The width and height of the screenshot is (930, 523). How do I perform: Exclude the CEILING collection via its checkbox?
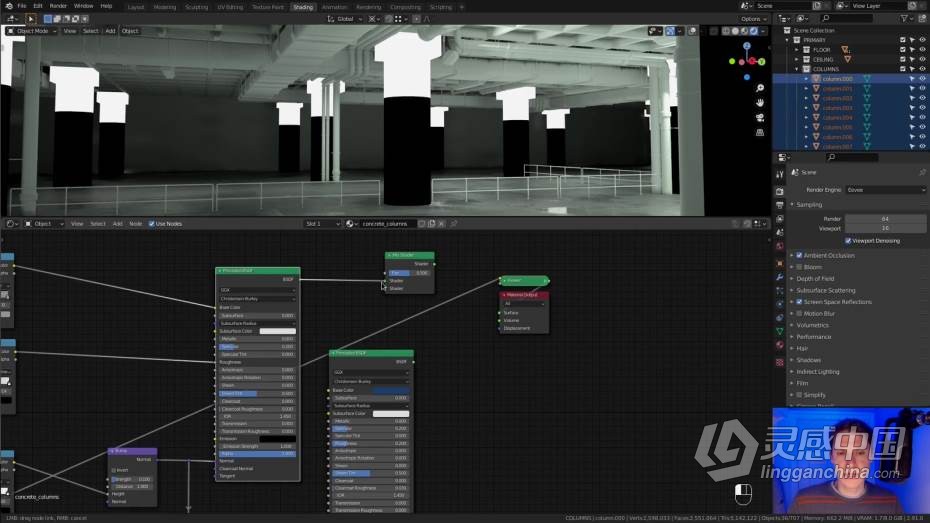tap(903, 59)
